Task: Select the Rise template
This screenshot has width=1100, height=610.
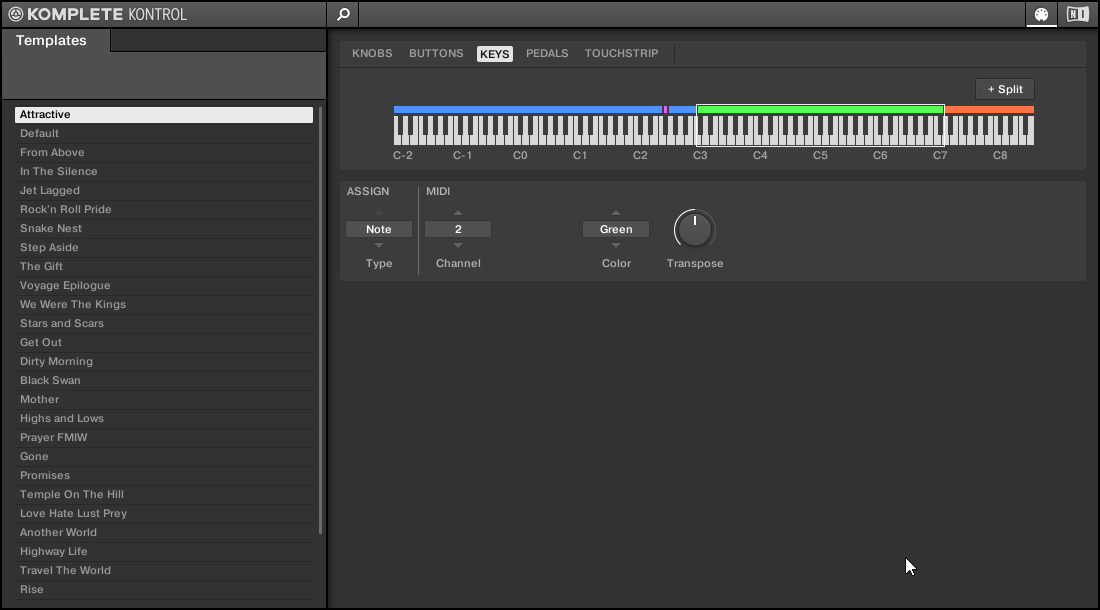Action: pyautogui.click(x=163, y=589)
